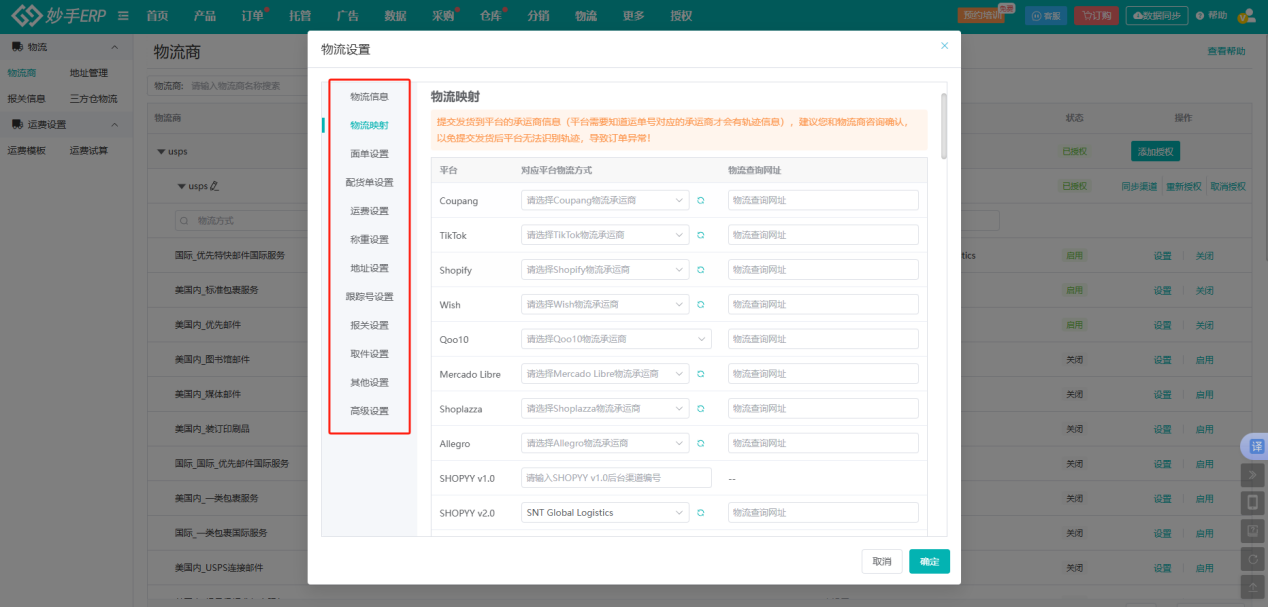Screen dimensions: 1268x607
Task: Open the user avatar account menu
Action: pos(1247,16)
